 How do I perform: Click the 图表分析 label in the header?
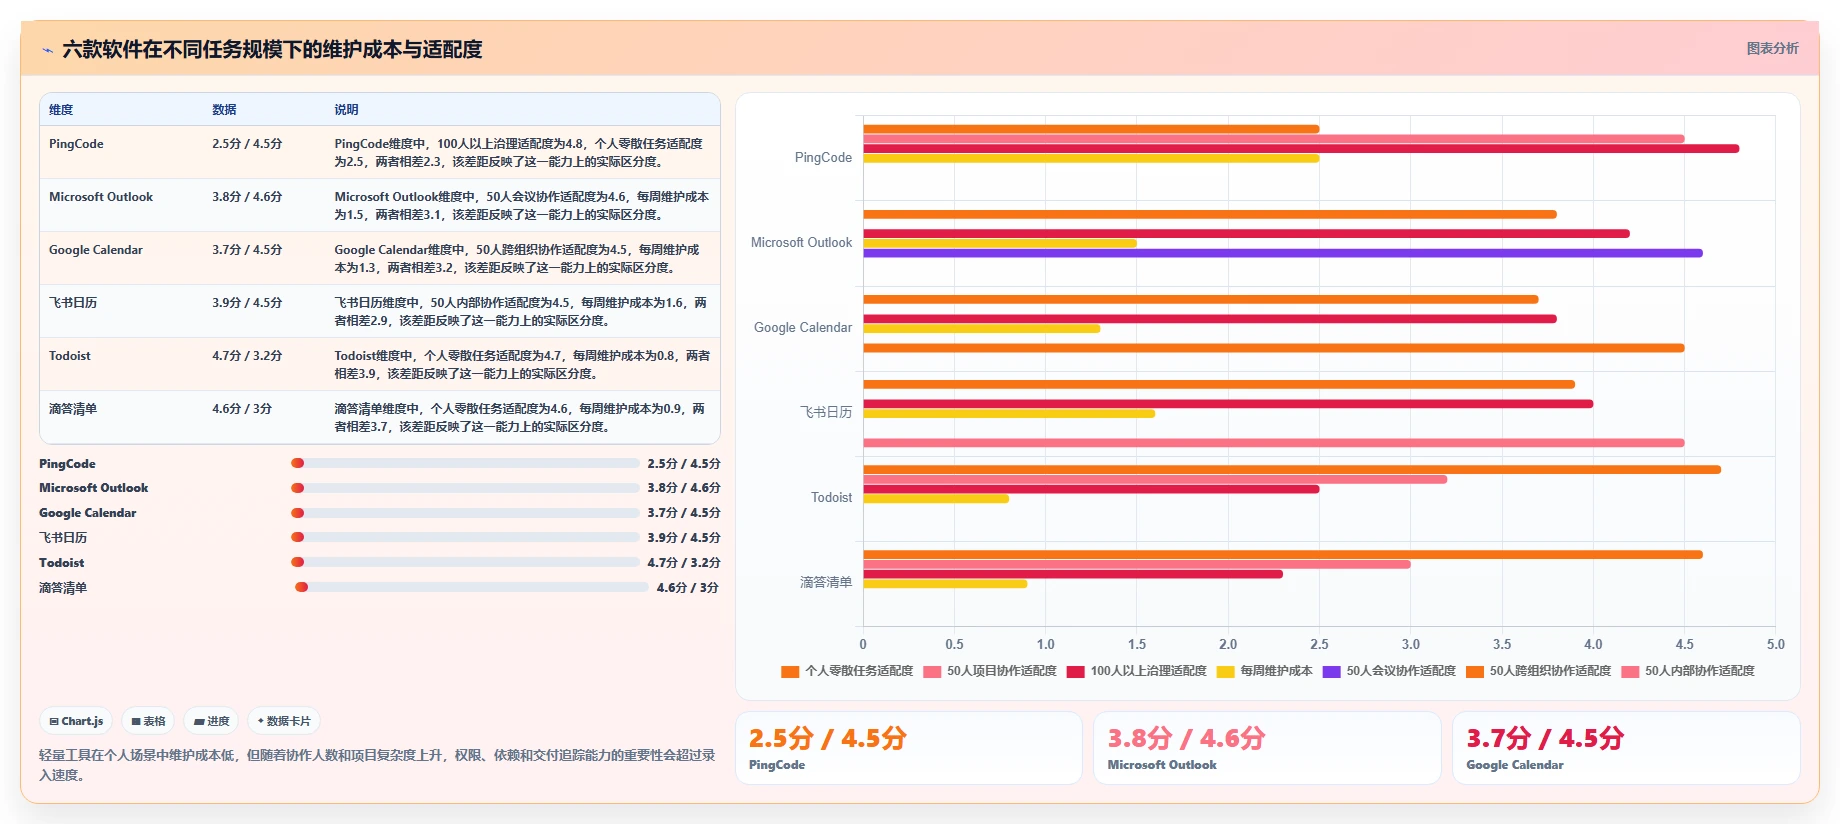(x=1772, y=48)
